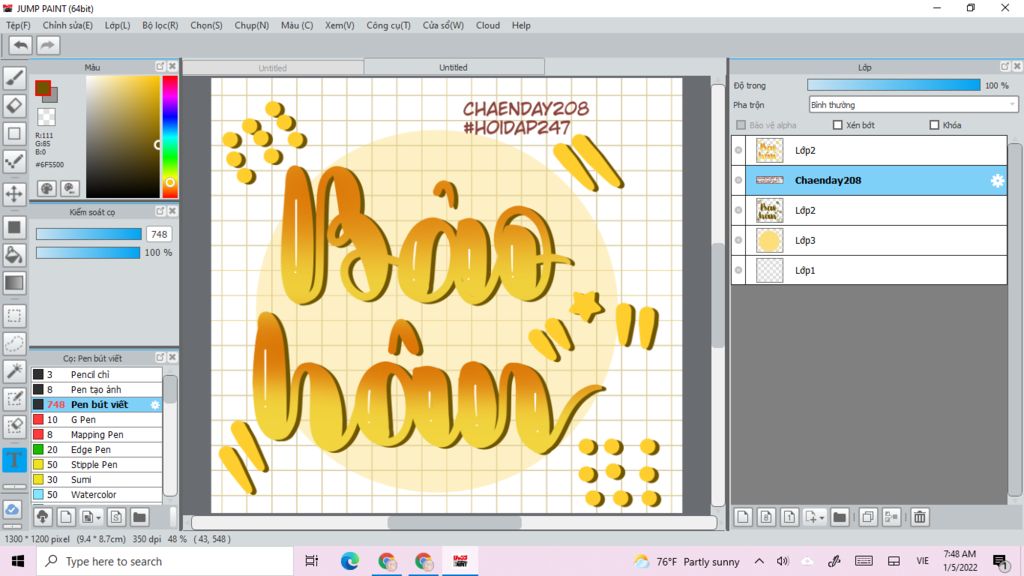Duplicate layer icon in layer panel
Screen dimensions: 1024x576
868,517
